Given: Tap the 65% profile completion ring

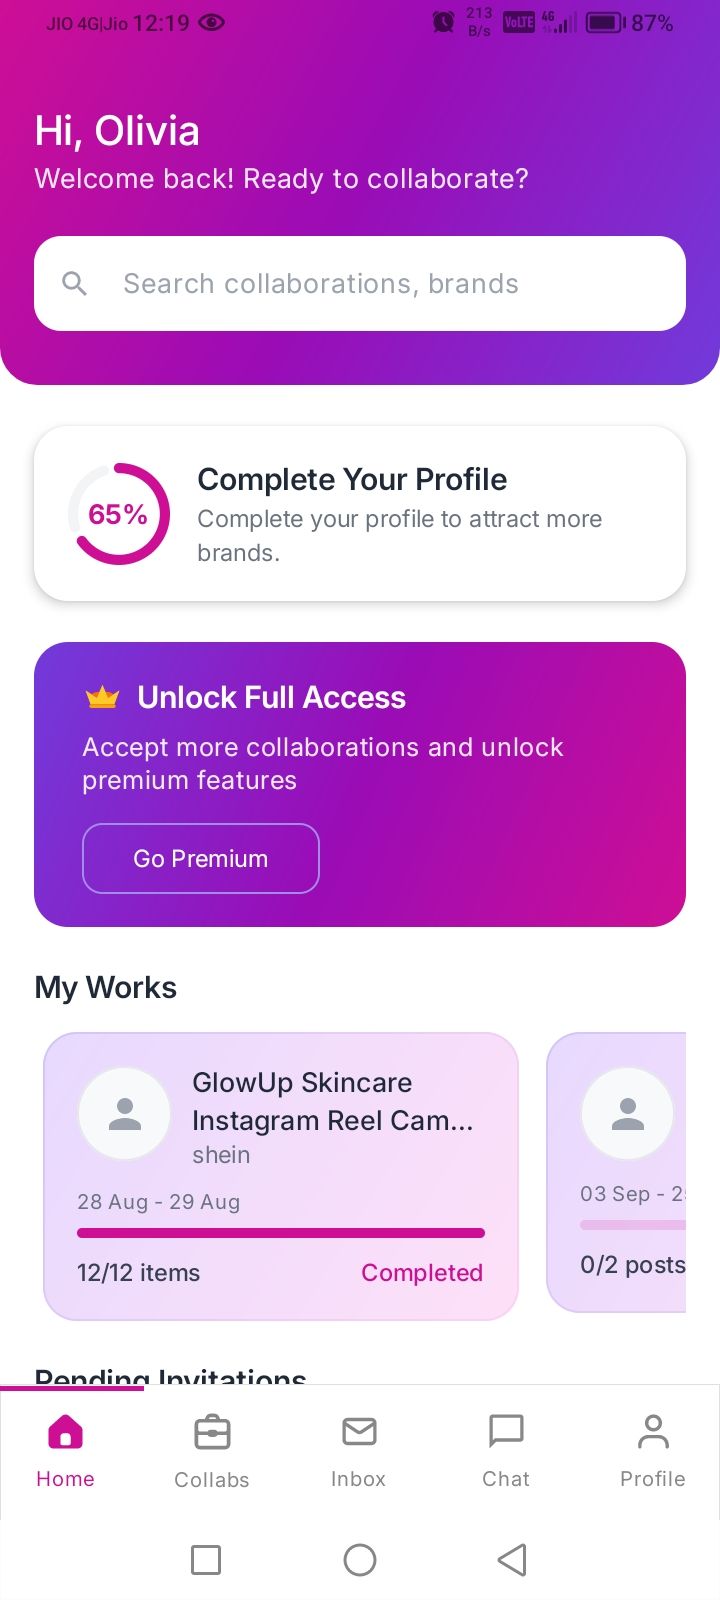Looking at the screenshot, I should pos(119,514).
